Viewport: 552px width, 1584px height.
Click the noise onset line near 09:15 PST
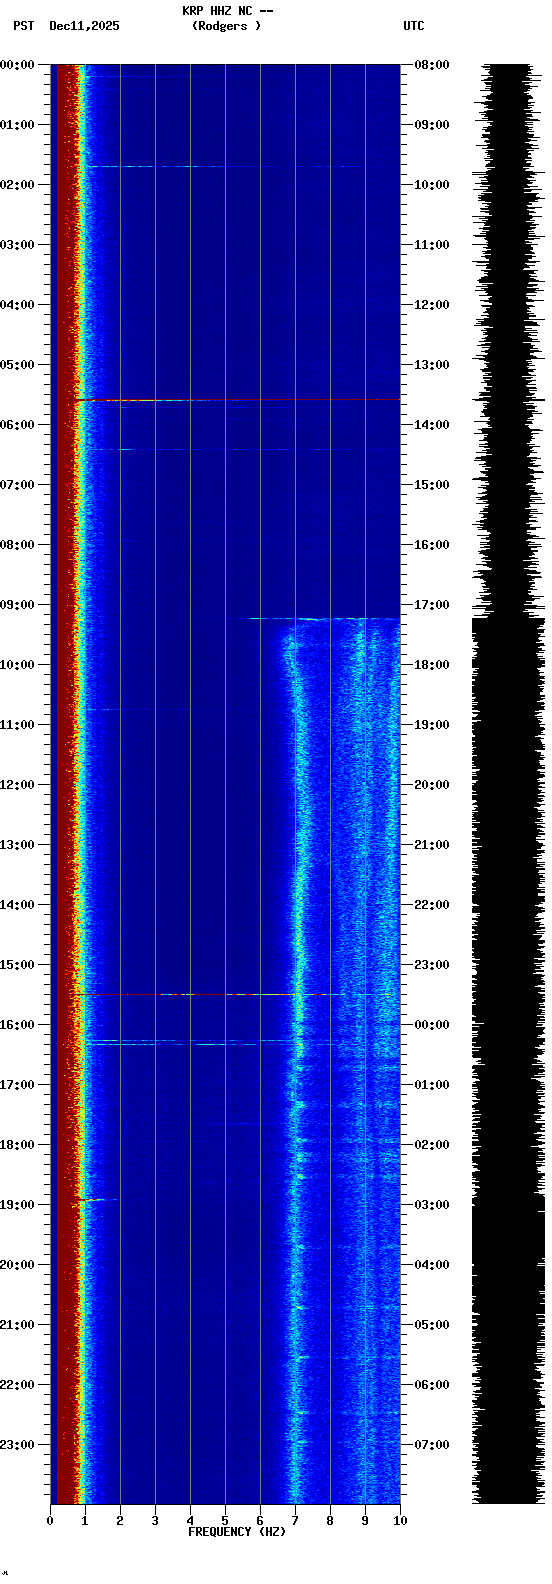(x=325, y=619)
